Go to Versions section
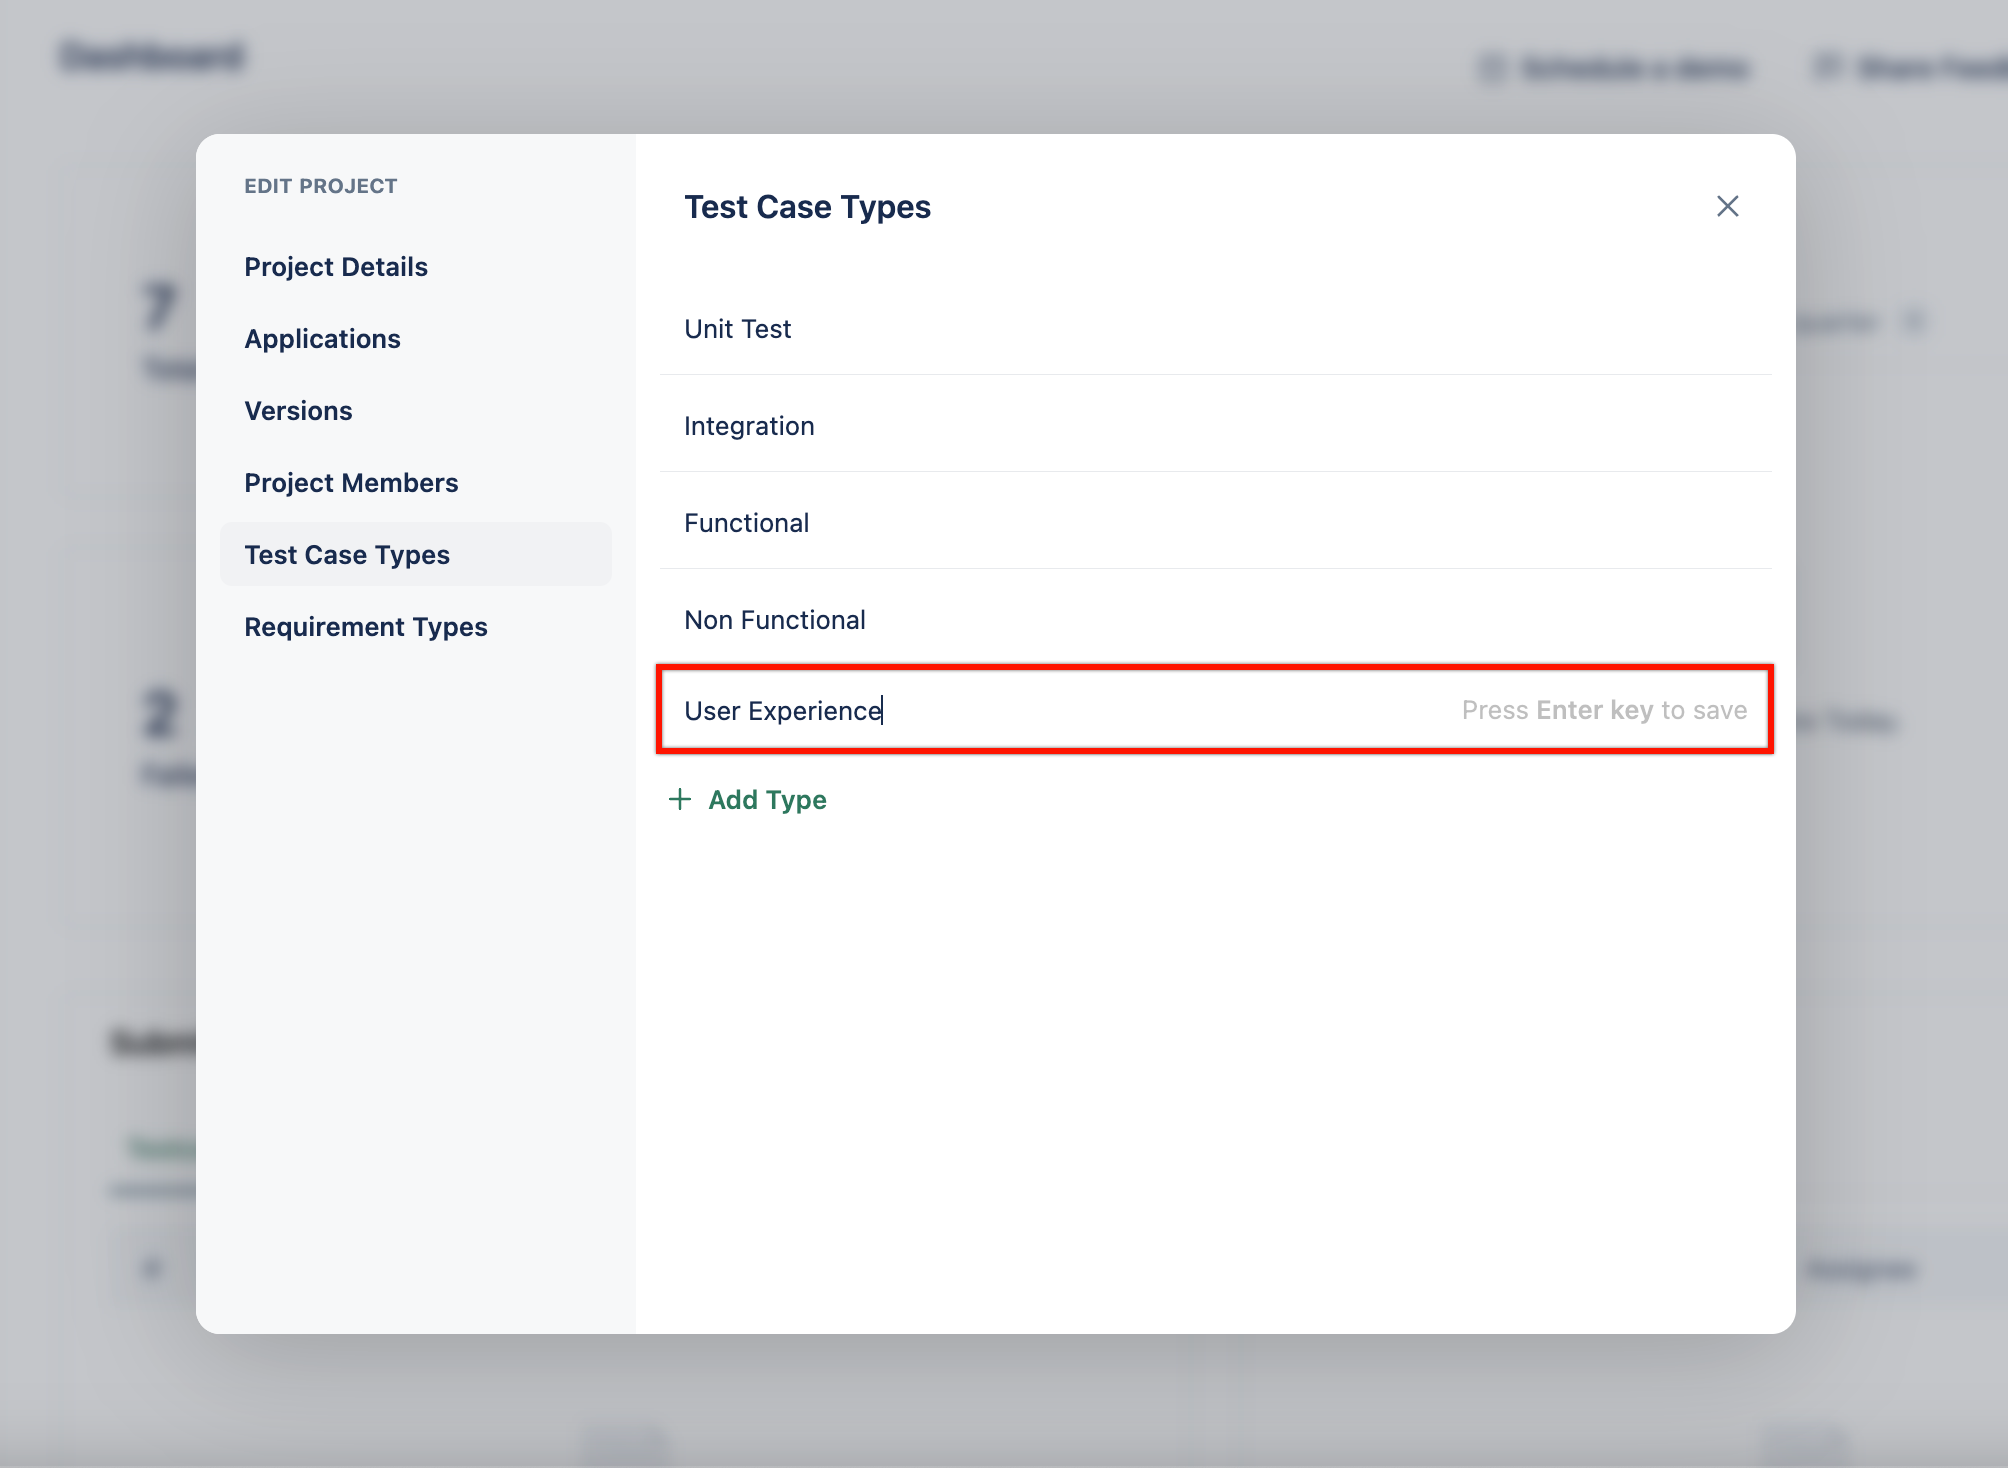Screen dimensions: 2008x1468 [x=298, y=411]
